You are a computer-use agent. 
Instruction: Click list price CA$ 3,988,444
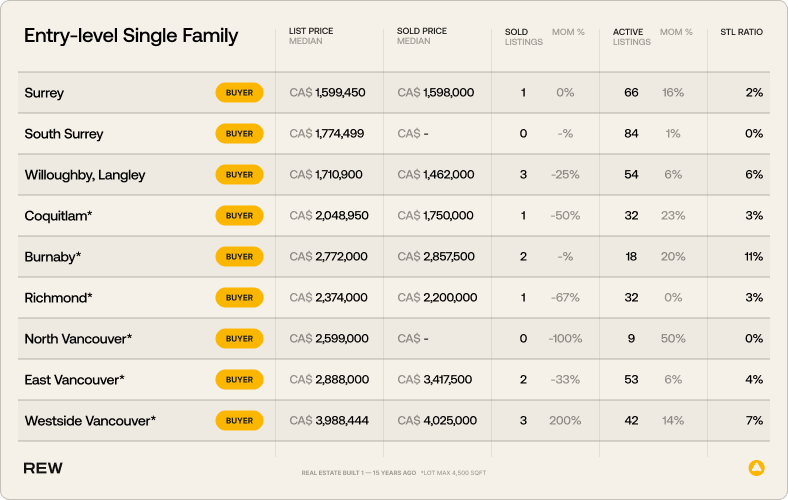(329, 421)
